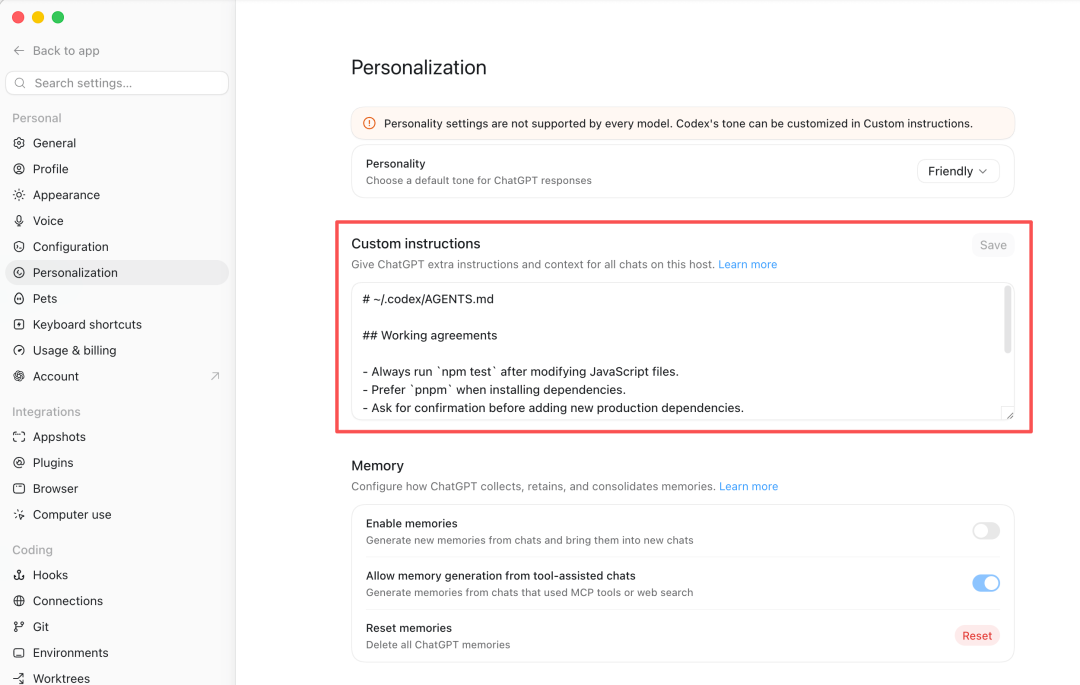Disable memory generation from tool-assisted chats
The height and width of the screenshot is (685, 1080).
(986, 583)
